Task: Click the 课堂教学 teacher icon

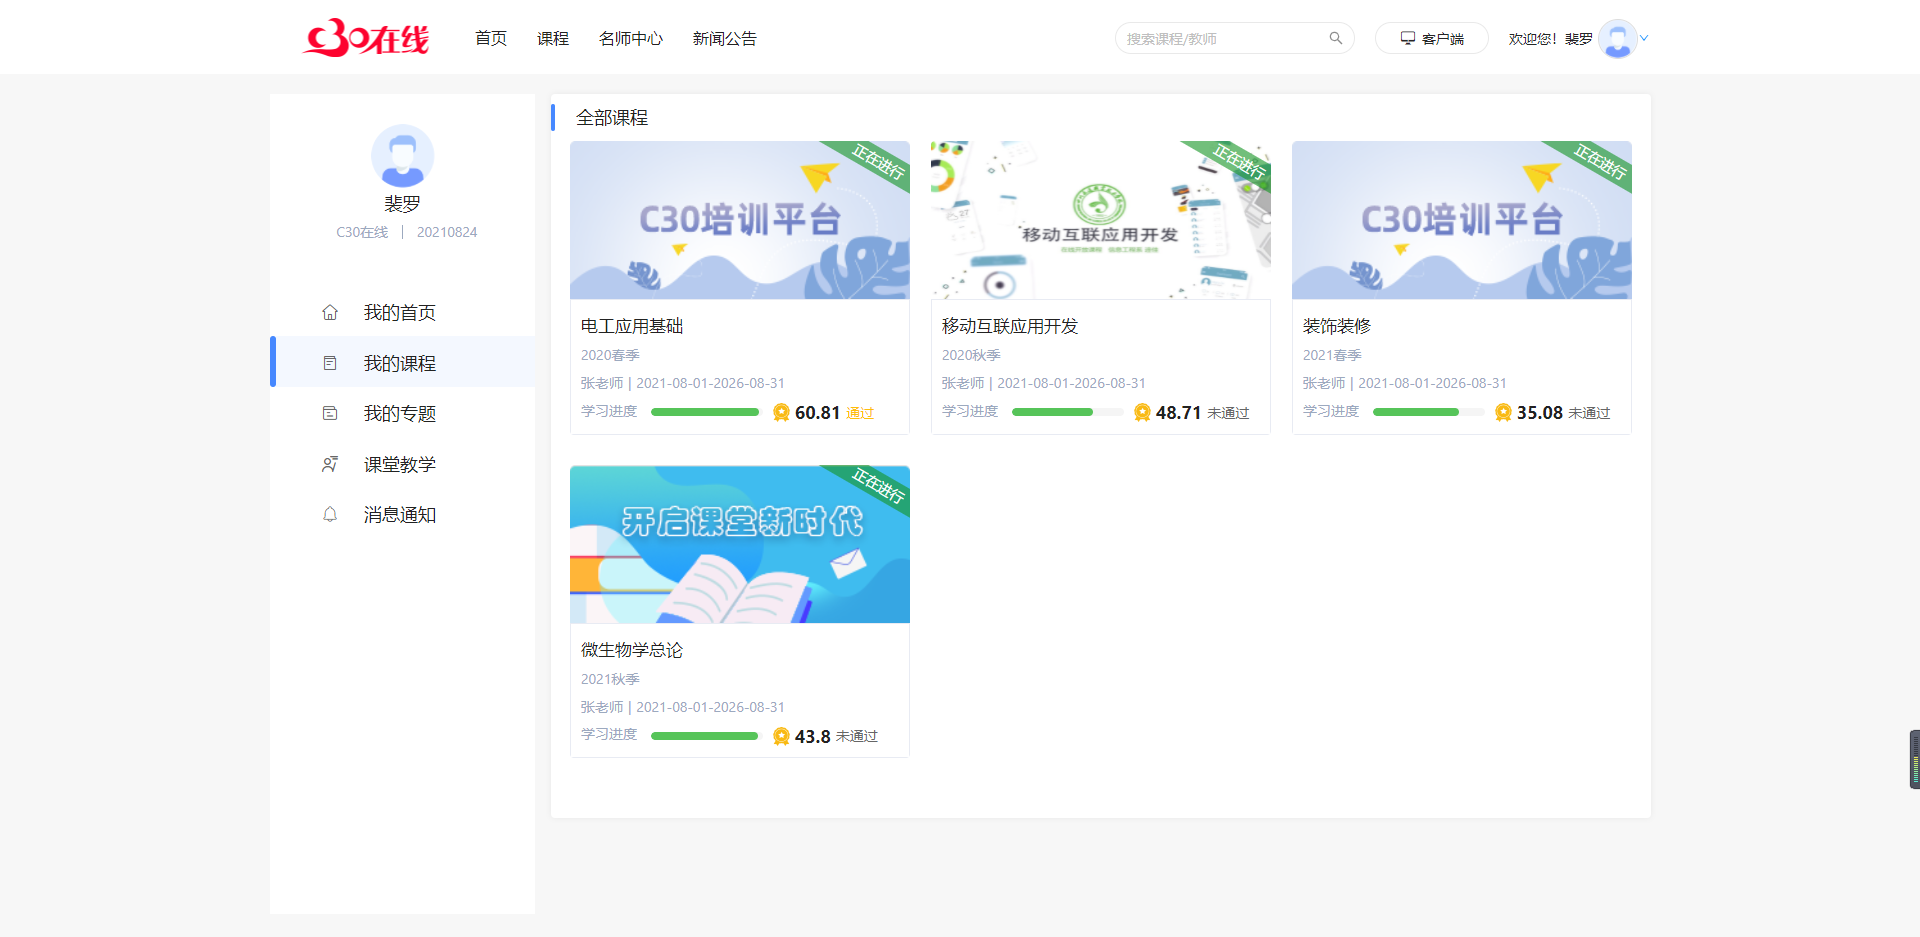Action: [x=330, y=464]
